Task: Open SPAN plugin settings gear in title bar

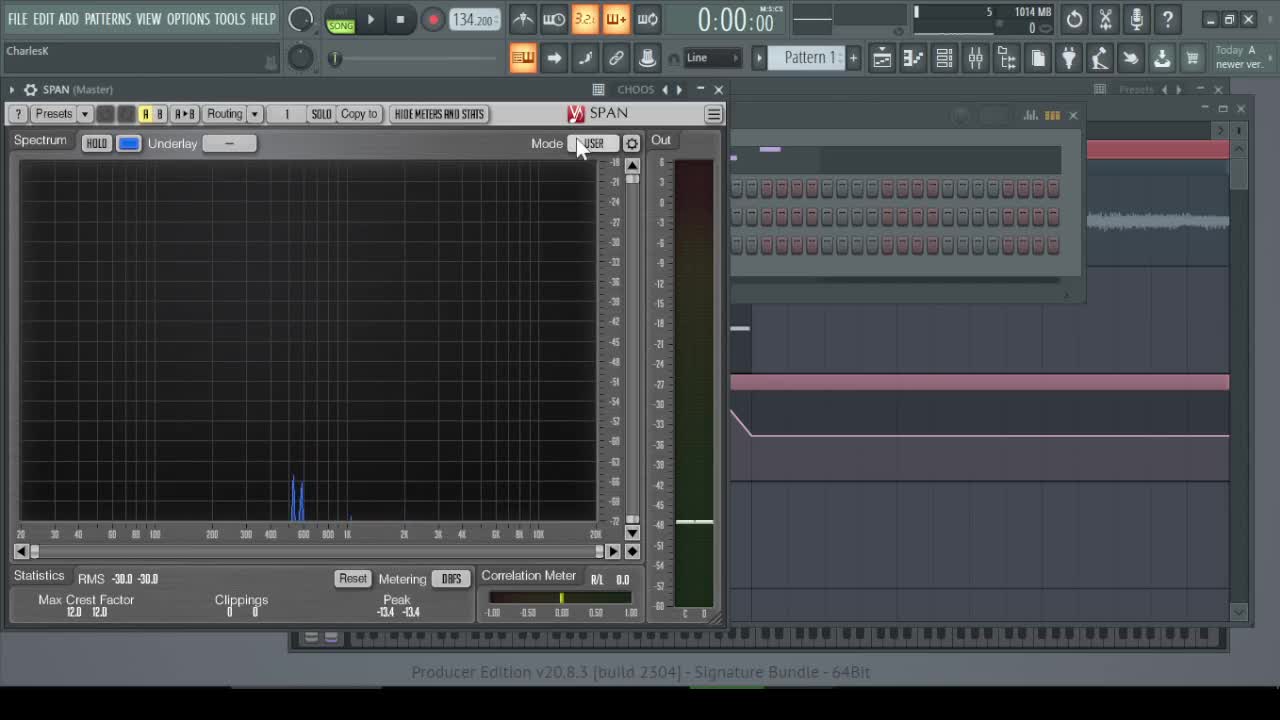Action: (x=31, y=90)
